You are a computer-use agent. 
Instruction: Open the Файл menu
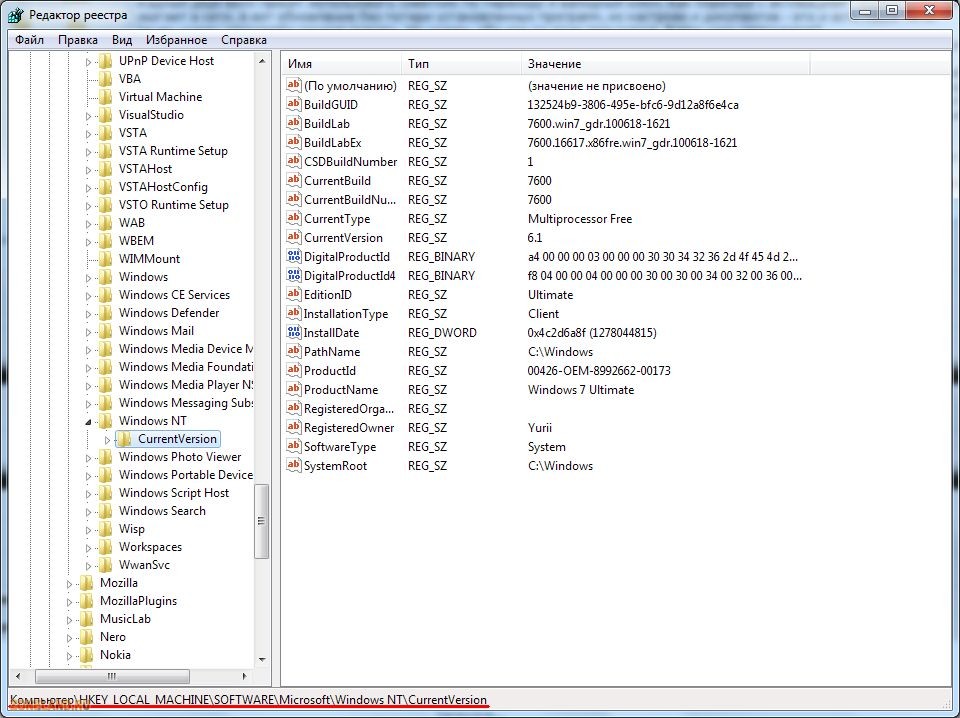[29, 40]
